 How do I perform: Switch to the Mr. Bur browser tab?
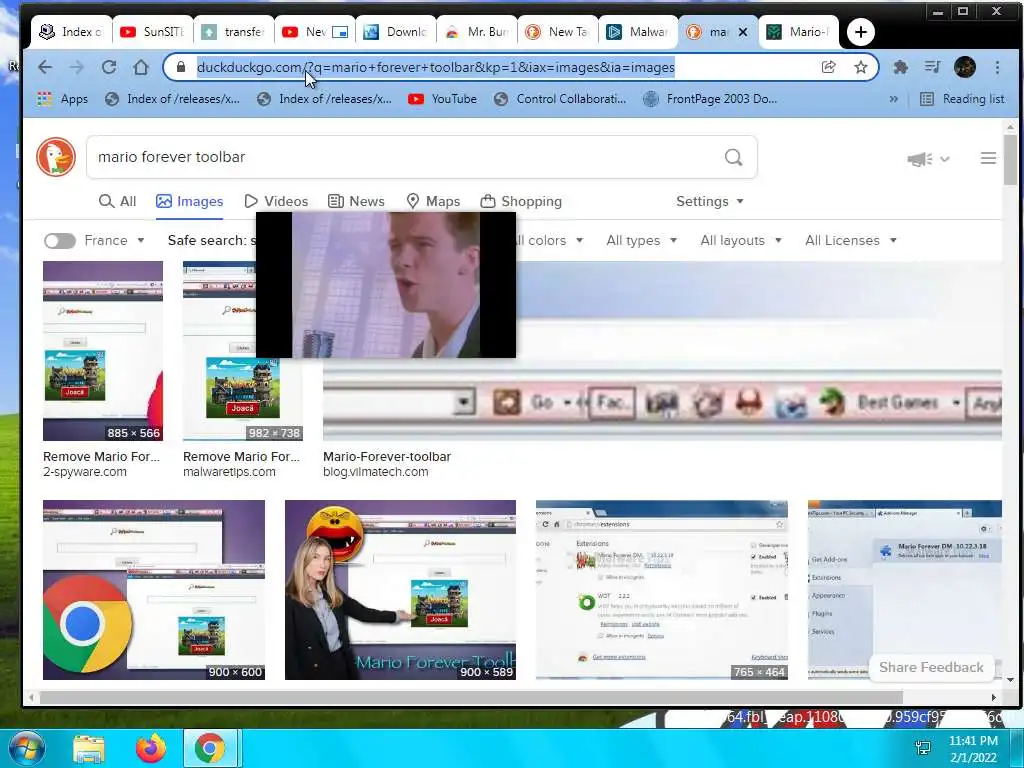tap(477, 32)
